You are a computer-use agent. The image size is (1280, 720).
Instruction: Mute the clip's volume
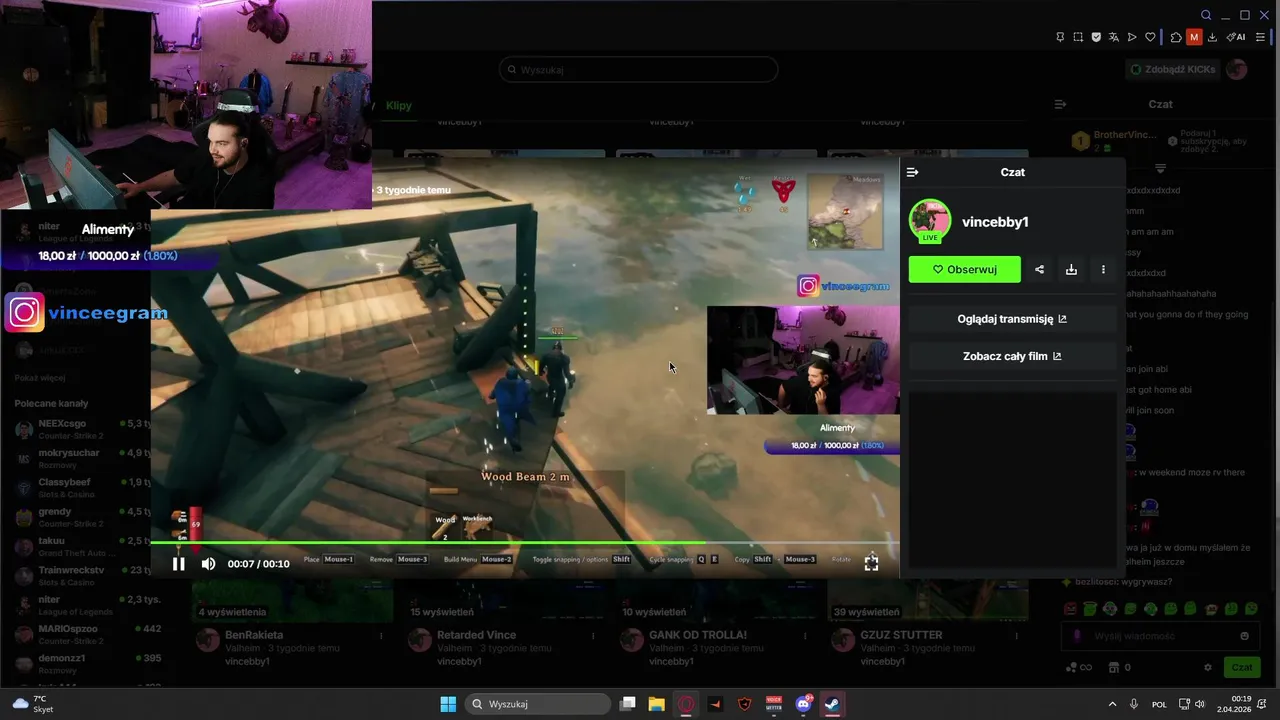(x=208, y=564)
